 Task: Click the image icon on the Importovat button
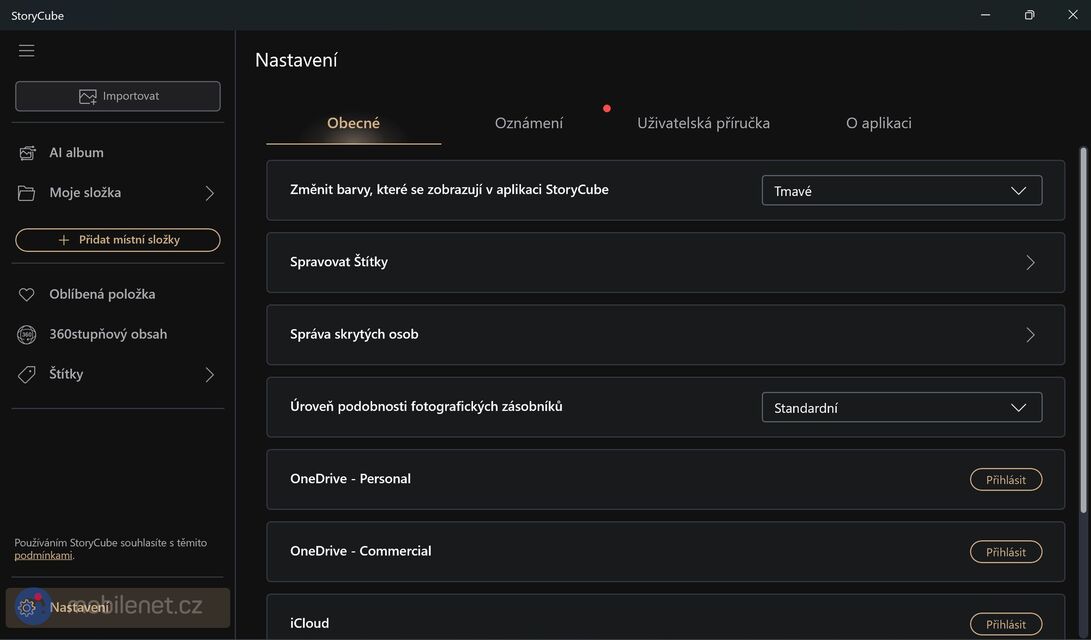(87, 97)
